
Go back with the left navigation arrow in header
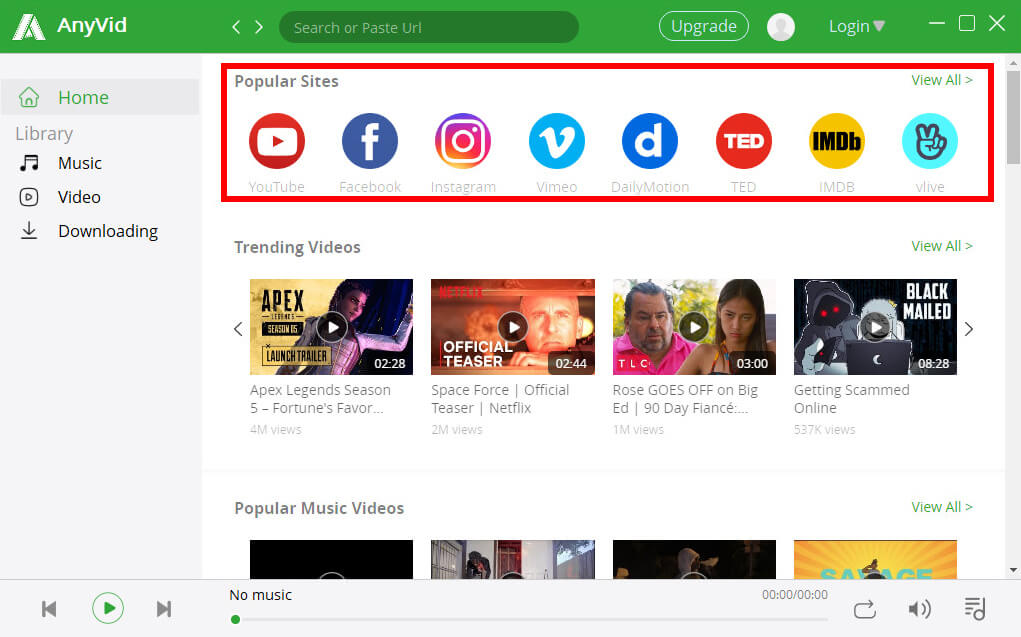tap(236, 27)
